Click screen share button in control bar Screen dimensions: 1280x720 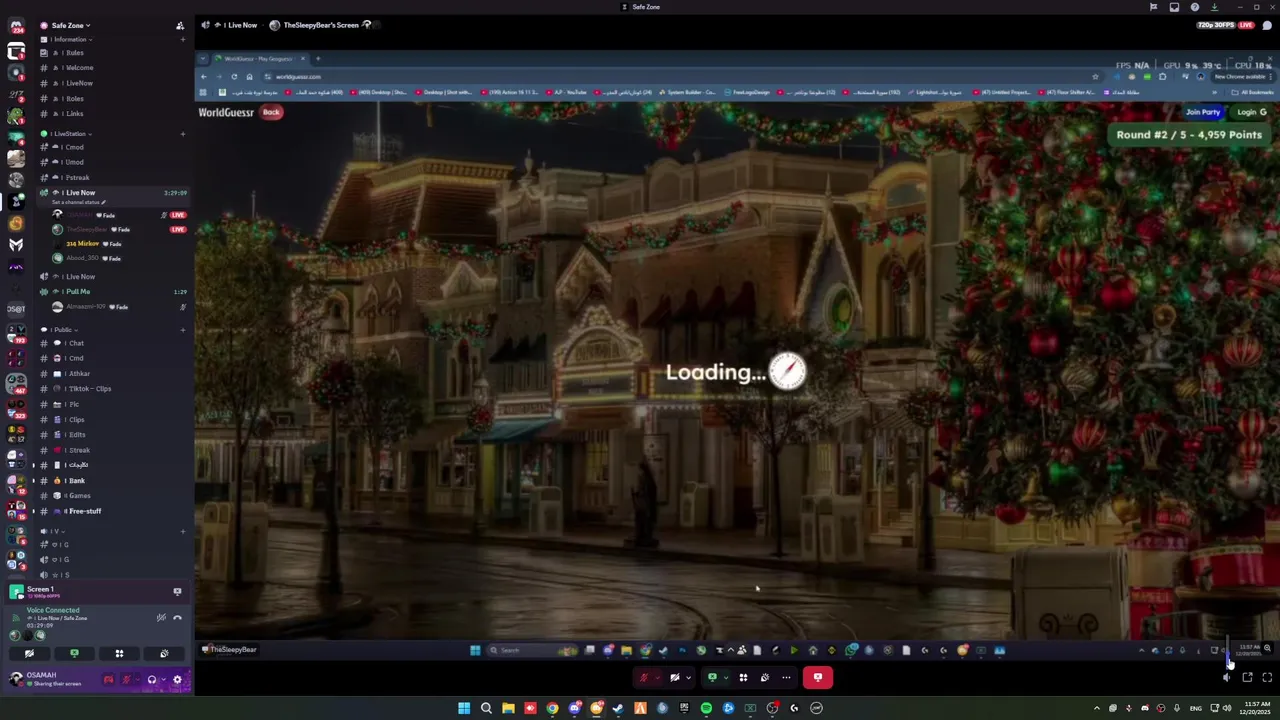[x=712, y=678]
